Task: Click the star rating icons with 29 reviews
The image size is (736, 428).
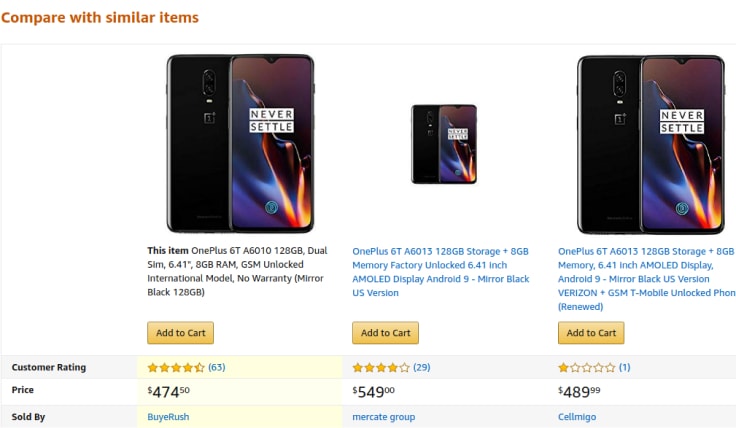Action: pos(381,367)
